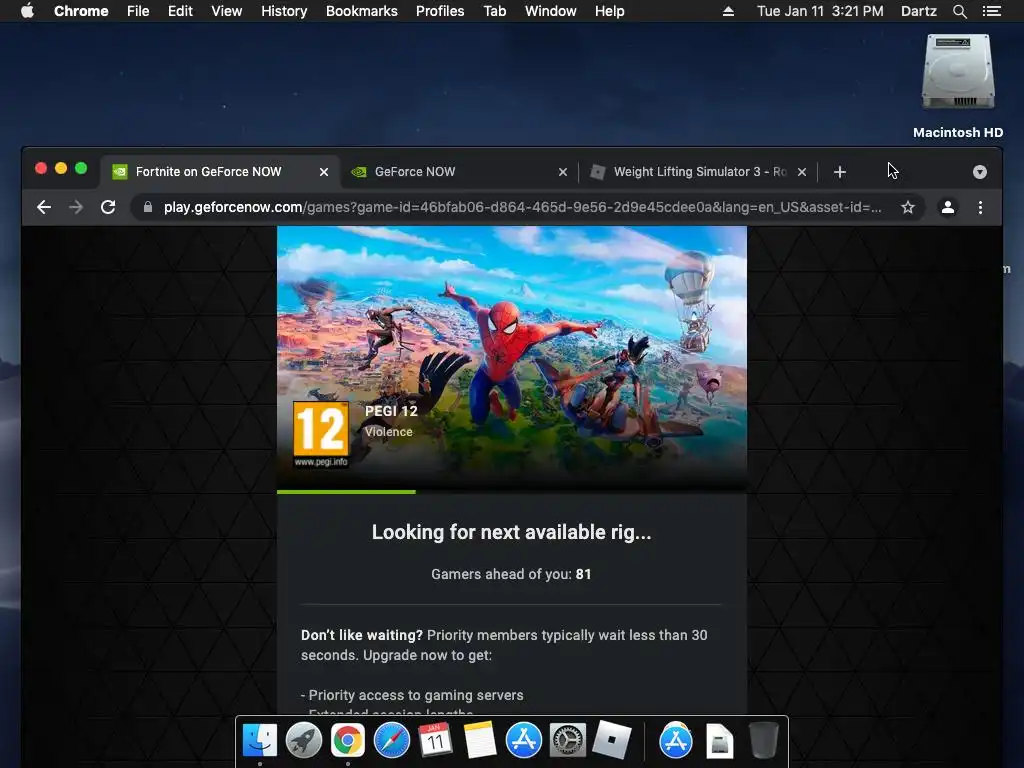Viewport: 1024px width, 768px height.
Task: Open System Preferences gear in Dock
Action: tap(568, 741)
